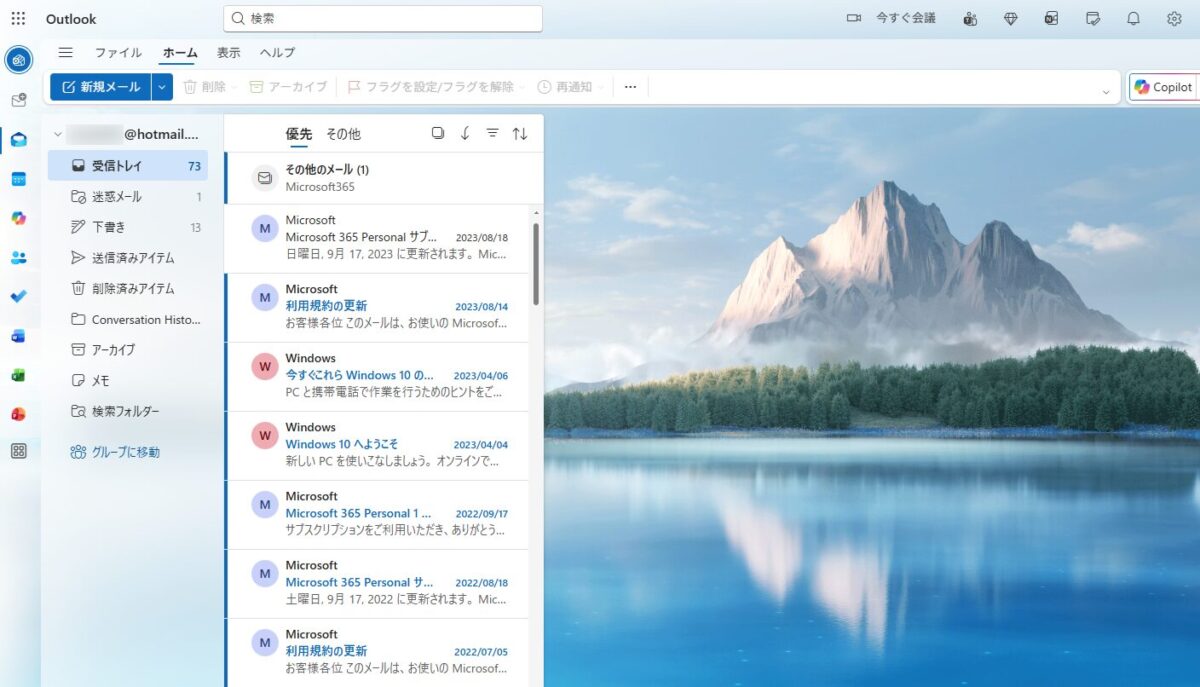
Task: Open the People app icon
Action: [x=20, y=257]
